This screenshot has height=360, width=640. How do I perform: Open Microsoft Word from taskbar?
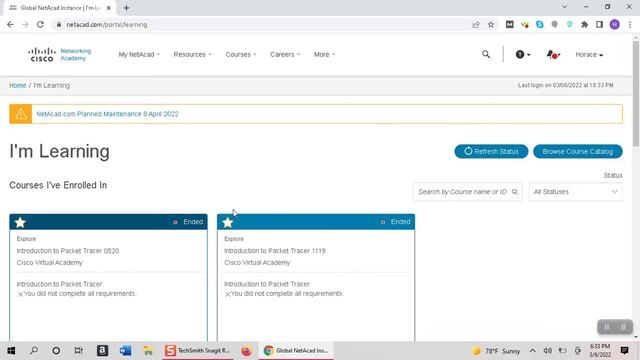[x=125, y=351]
